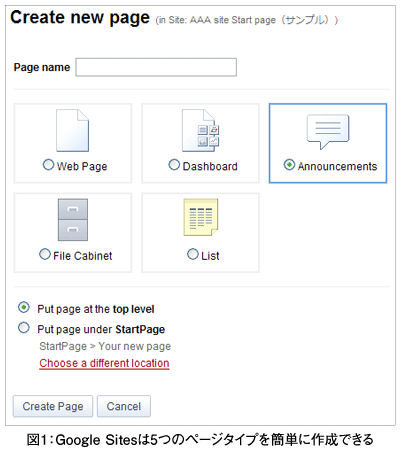Open Choose a different location link
400x450 pixels.
pyautogui.click(x=104, y=363)
